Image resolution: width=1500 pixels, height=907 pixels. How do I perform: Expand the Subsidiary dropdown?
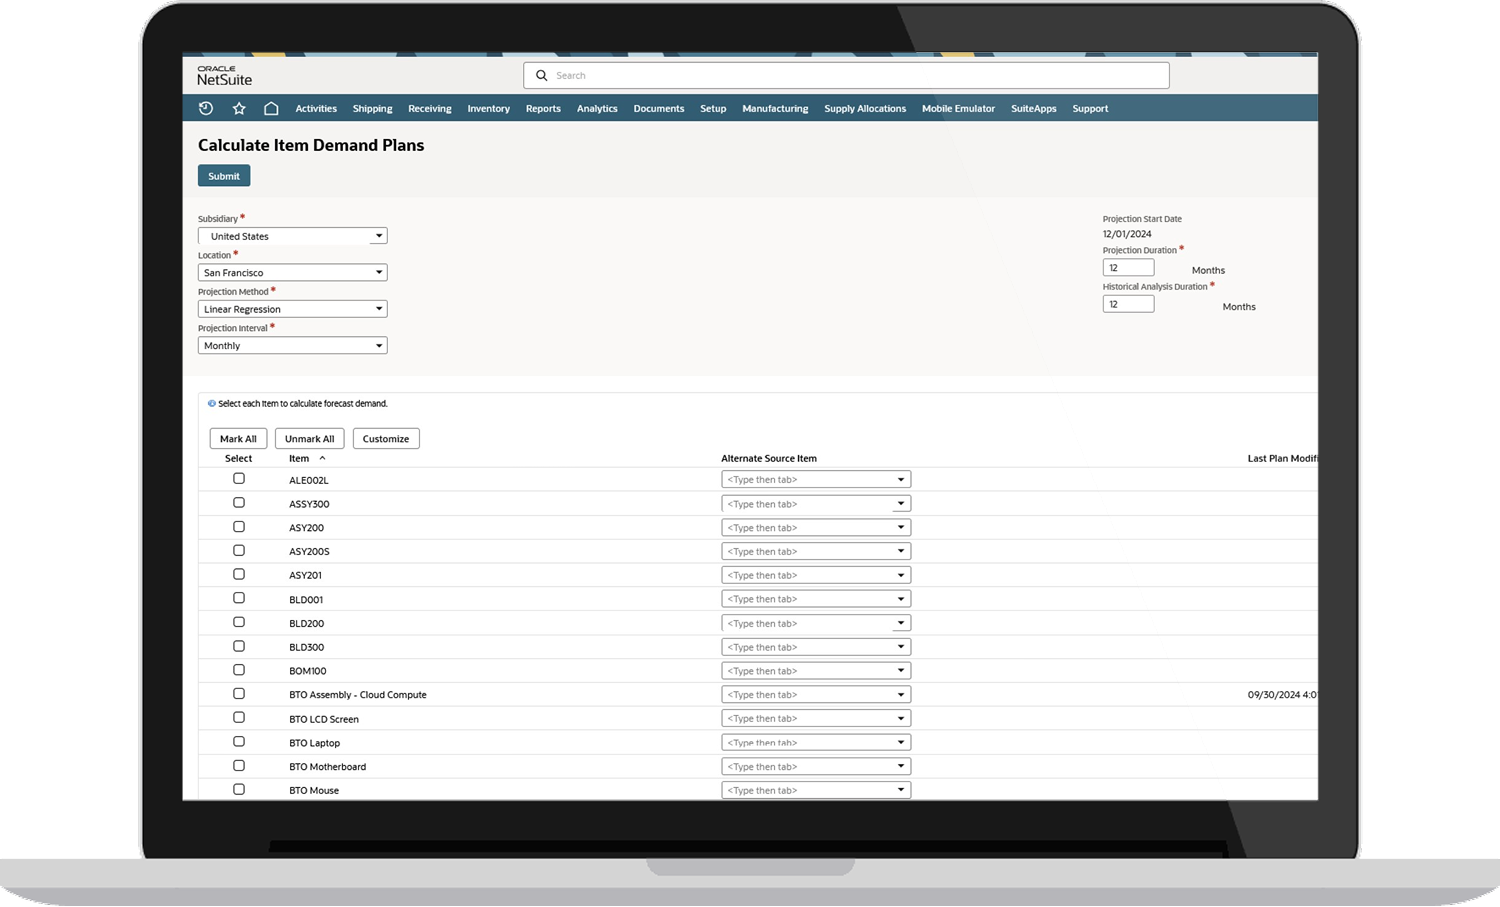(379, 236)
